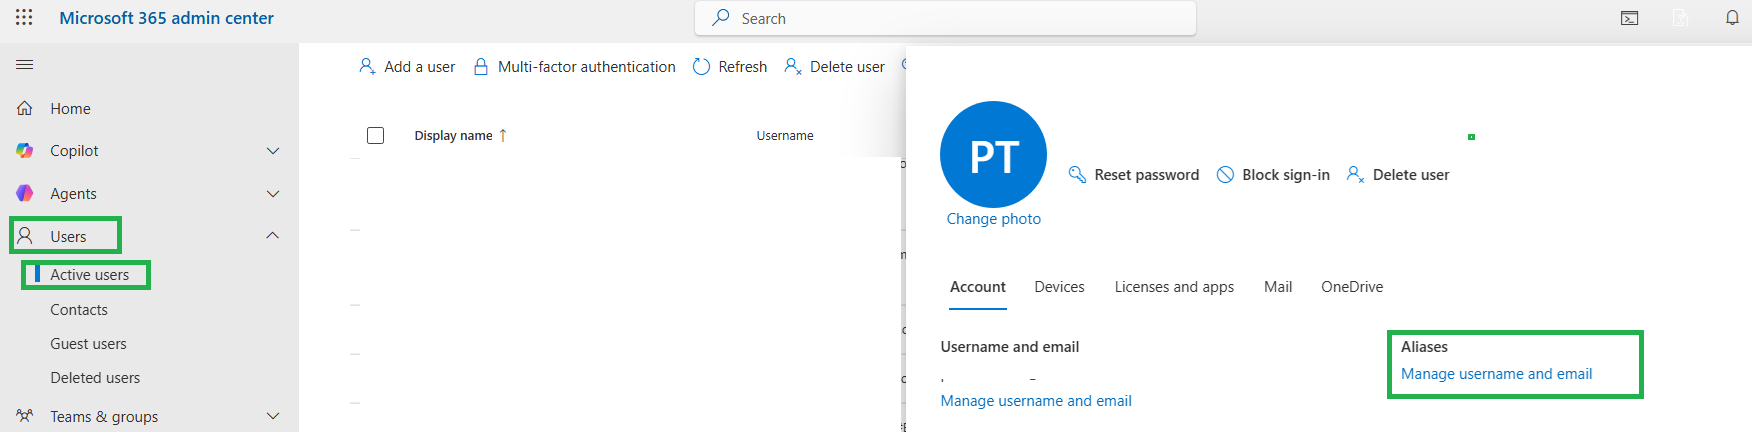Click Manage username and email under Username
Screen dimensions: 1752x438
[x=1036, y=401]
